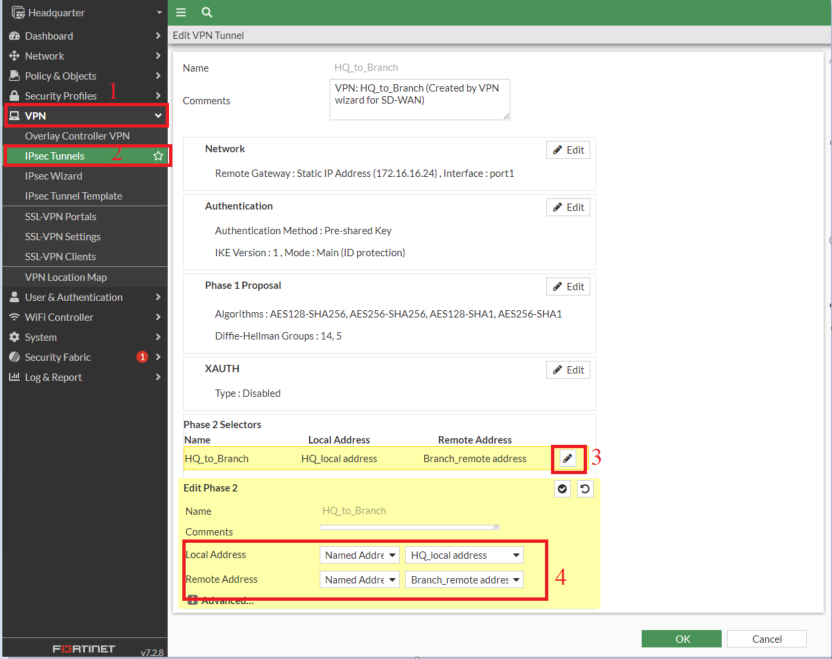Click the Cancel button

click(767, 639)
